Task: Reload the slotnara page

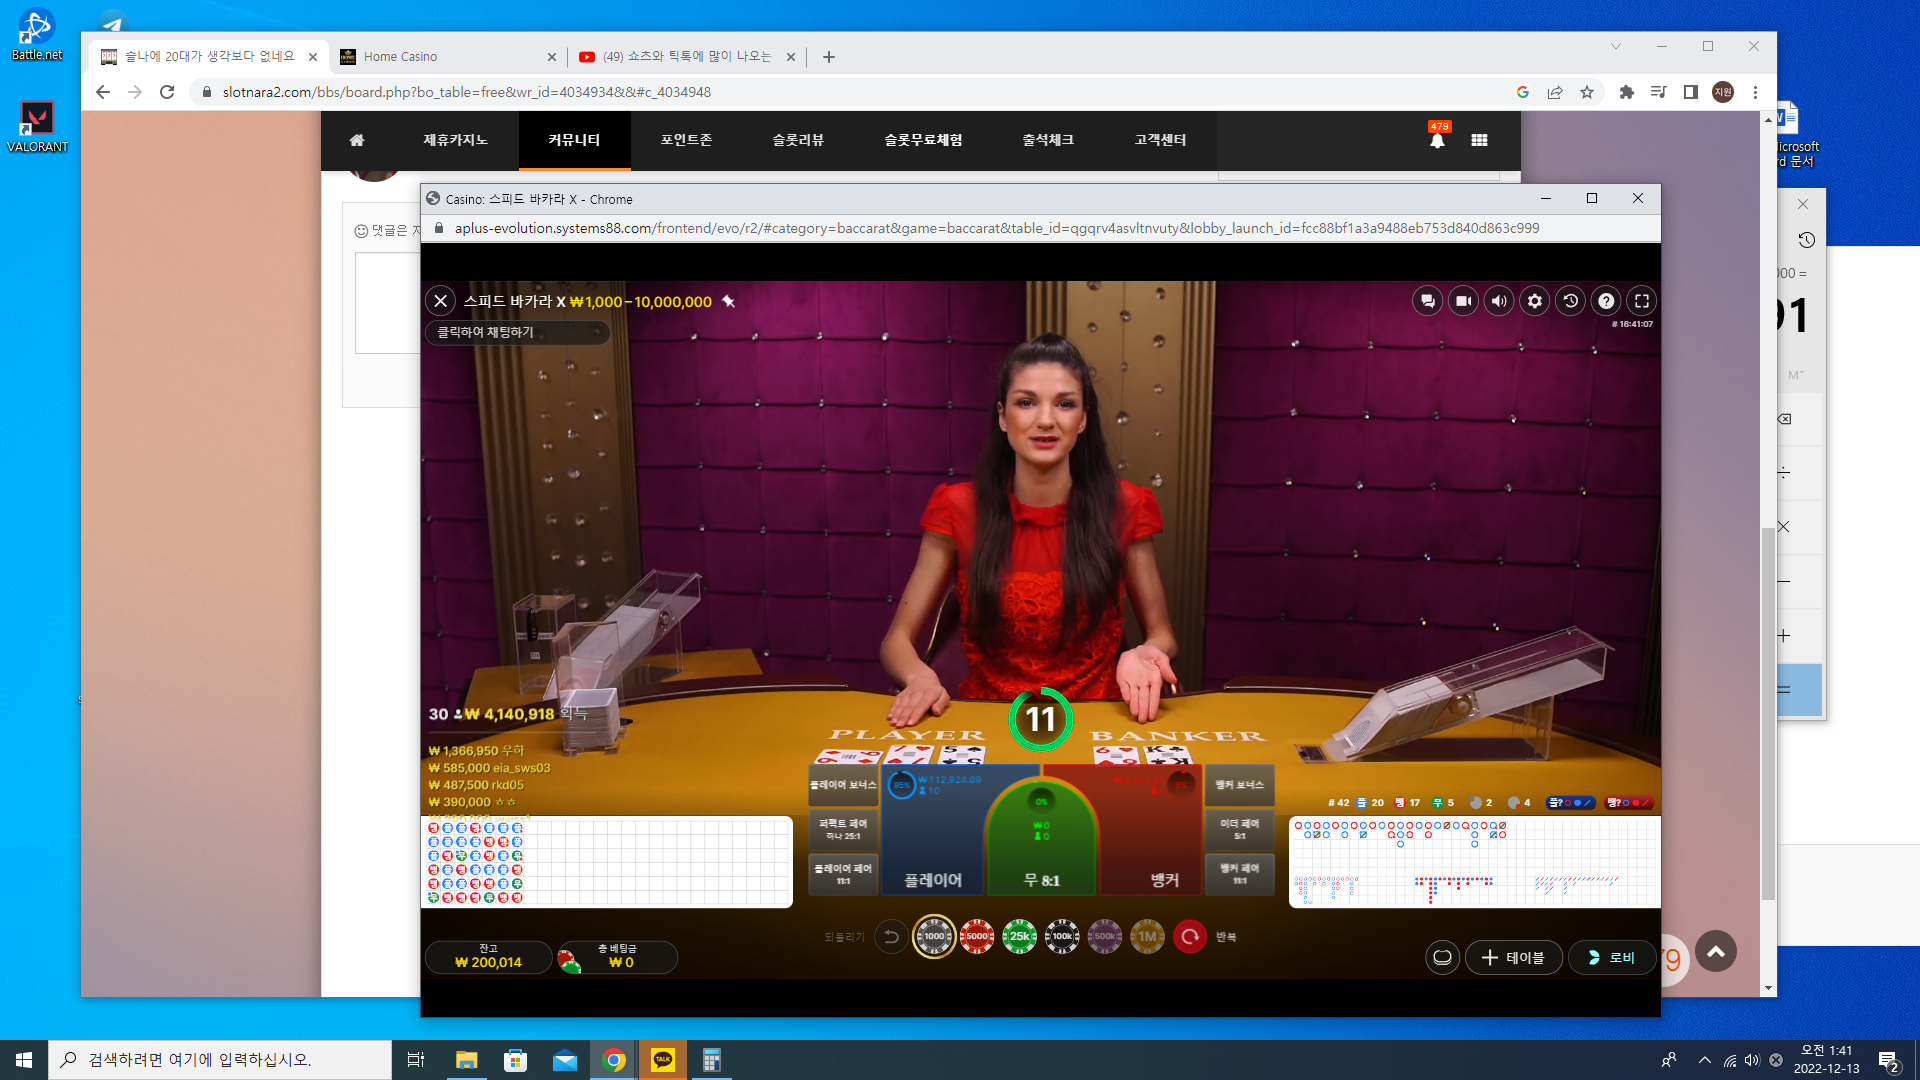Action: [x=167, y=92]
